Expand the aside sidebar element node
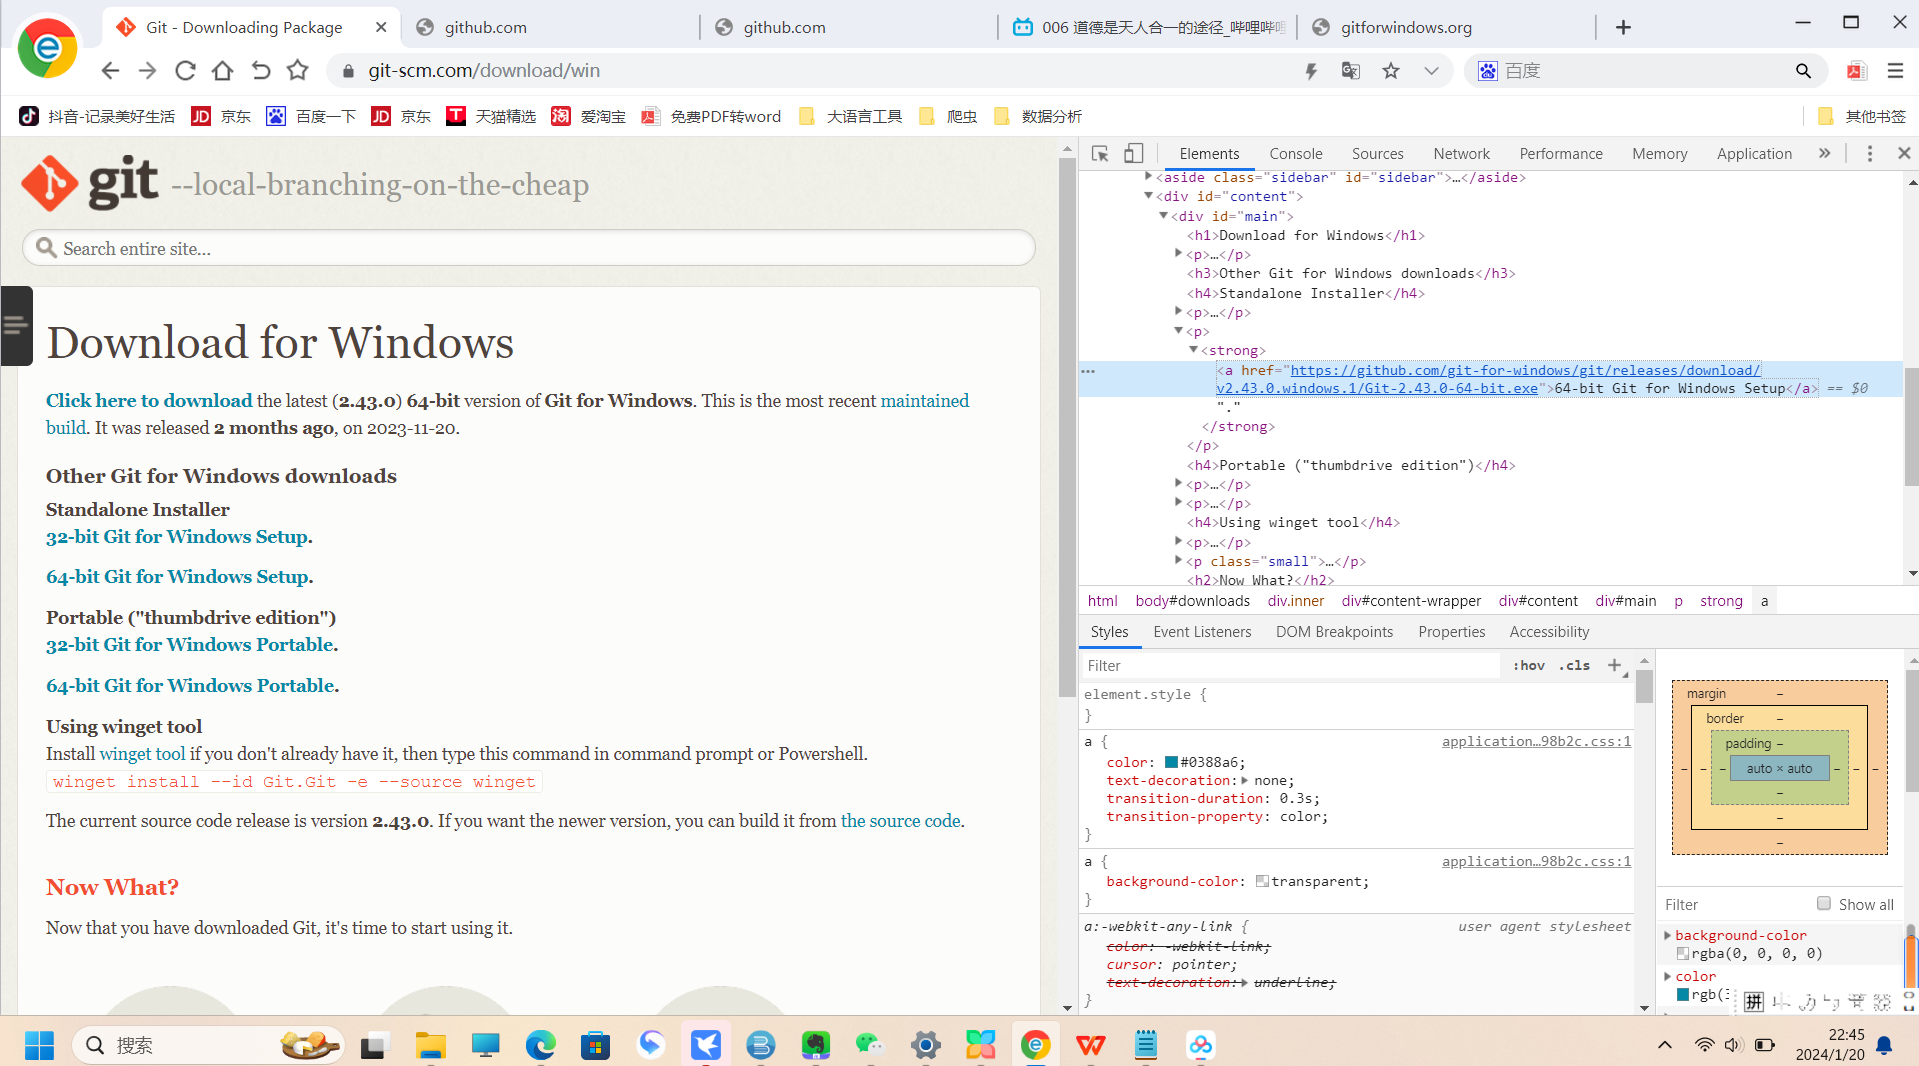 pyautogui.click(x=1148, y=177)
